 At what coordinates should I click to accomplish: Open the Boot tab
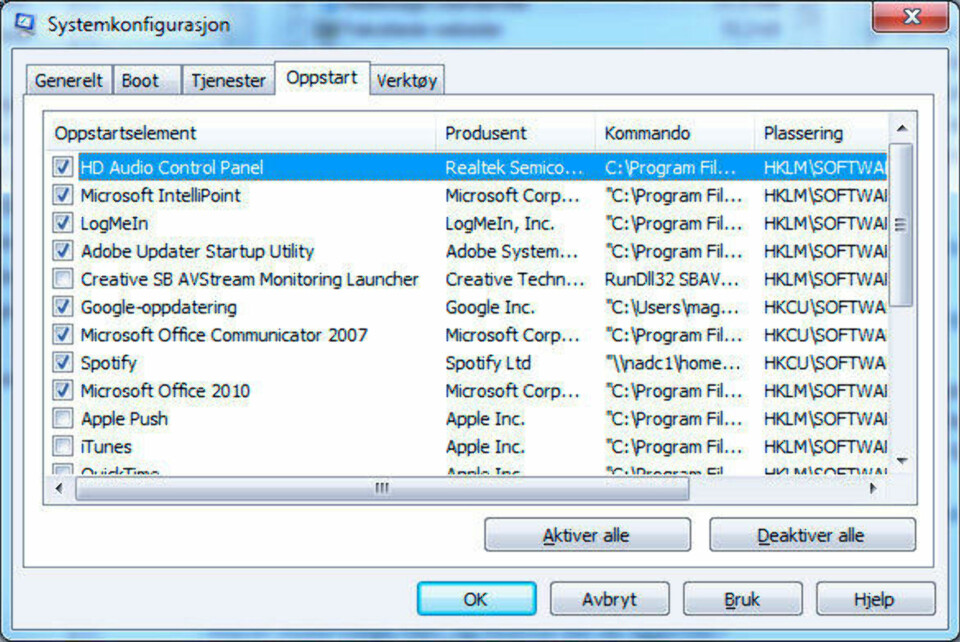(x=146, y=80)
